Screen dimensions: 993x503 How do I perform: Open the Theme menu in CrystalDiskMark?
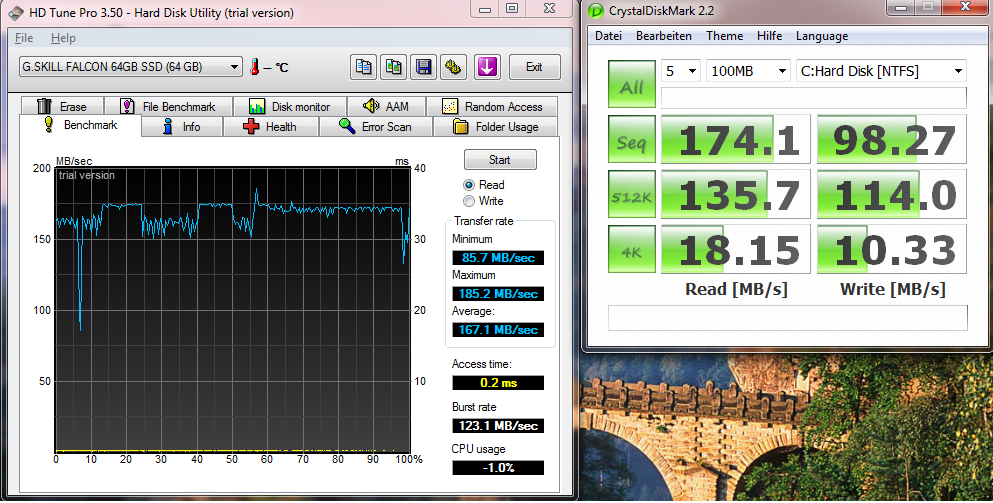pos(724,36)
